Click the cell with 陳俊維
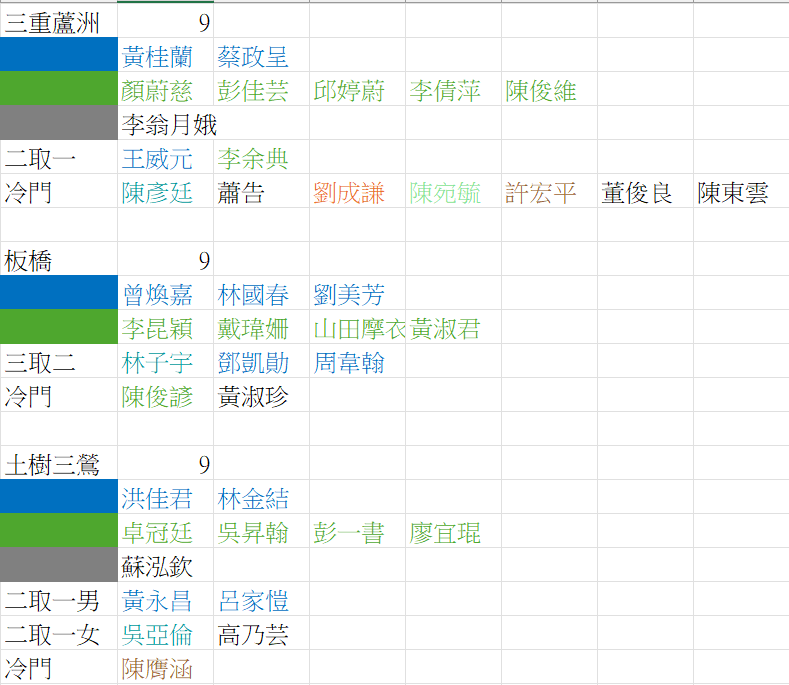 [x=550, y=89]
